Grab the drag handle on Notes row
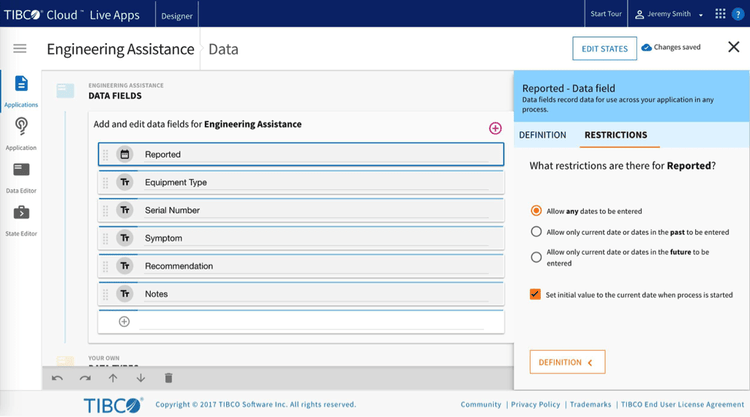 [106, 294]
